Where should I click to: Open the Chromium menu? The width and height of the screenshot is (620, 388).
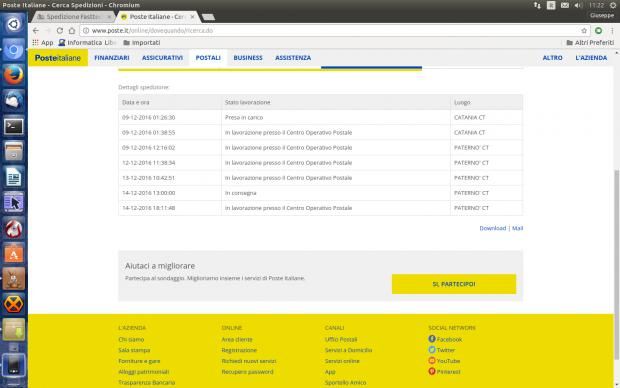pyautogui.click(x=612, y=30)
